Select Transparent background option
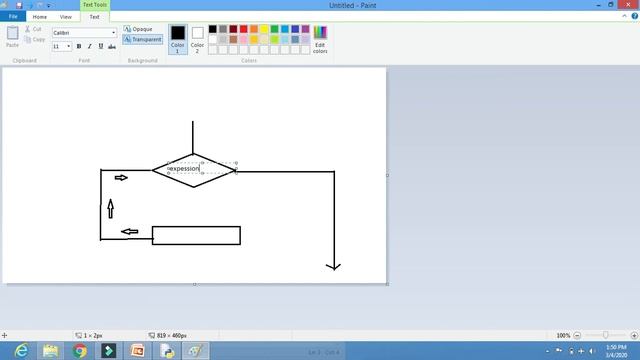 [x=142, y=40]
